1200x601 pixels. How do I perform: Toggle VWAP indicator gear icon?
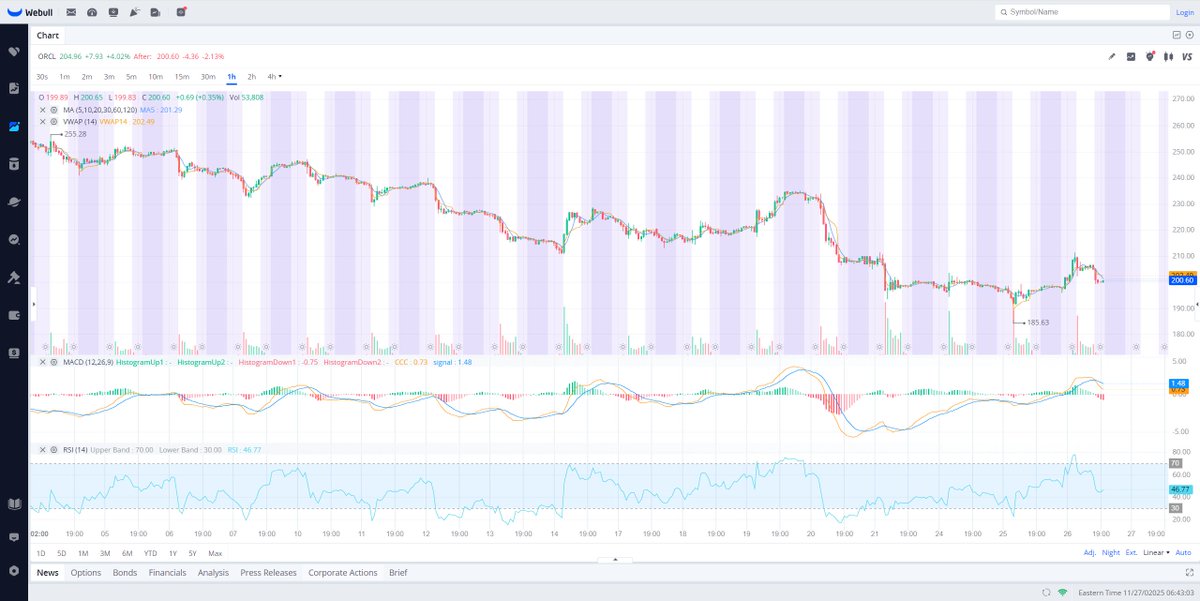[53, 121]
